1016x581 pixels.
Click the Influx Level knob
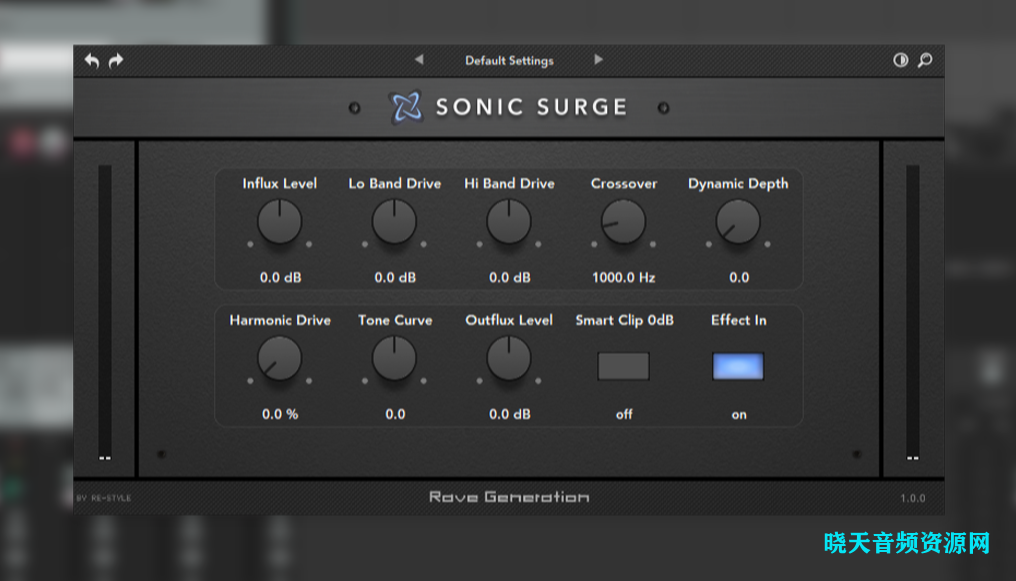coord(280,222)
